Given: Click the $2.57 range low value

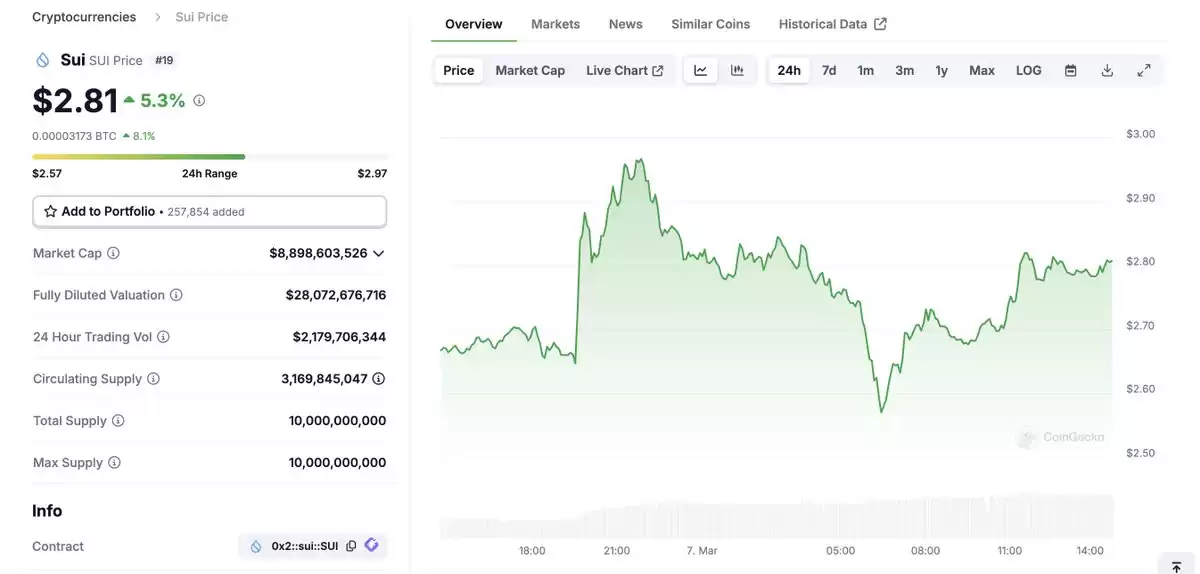Looking at the screenshot, I should pos(47,174).
